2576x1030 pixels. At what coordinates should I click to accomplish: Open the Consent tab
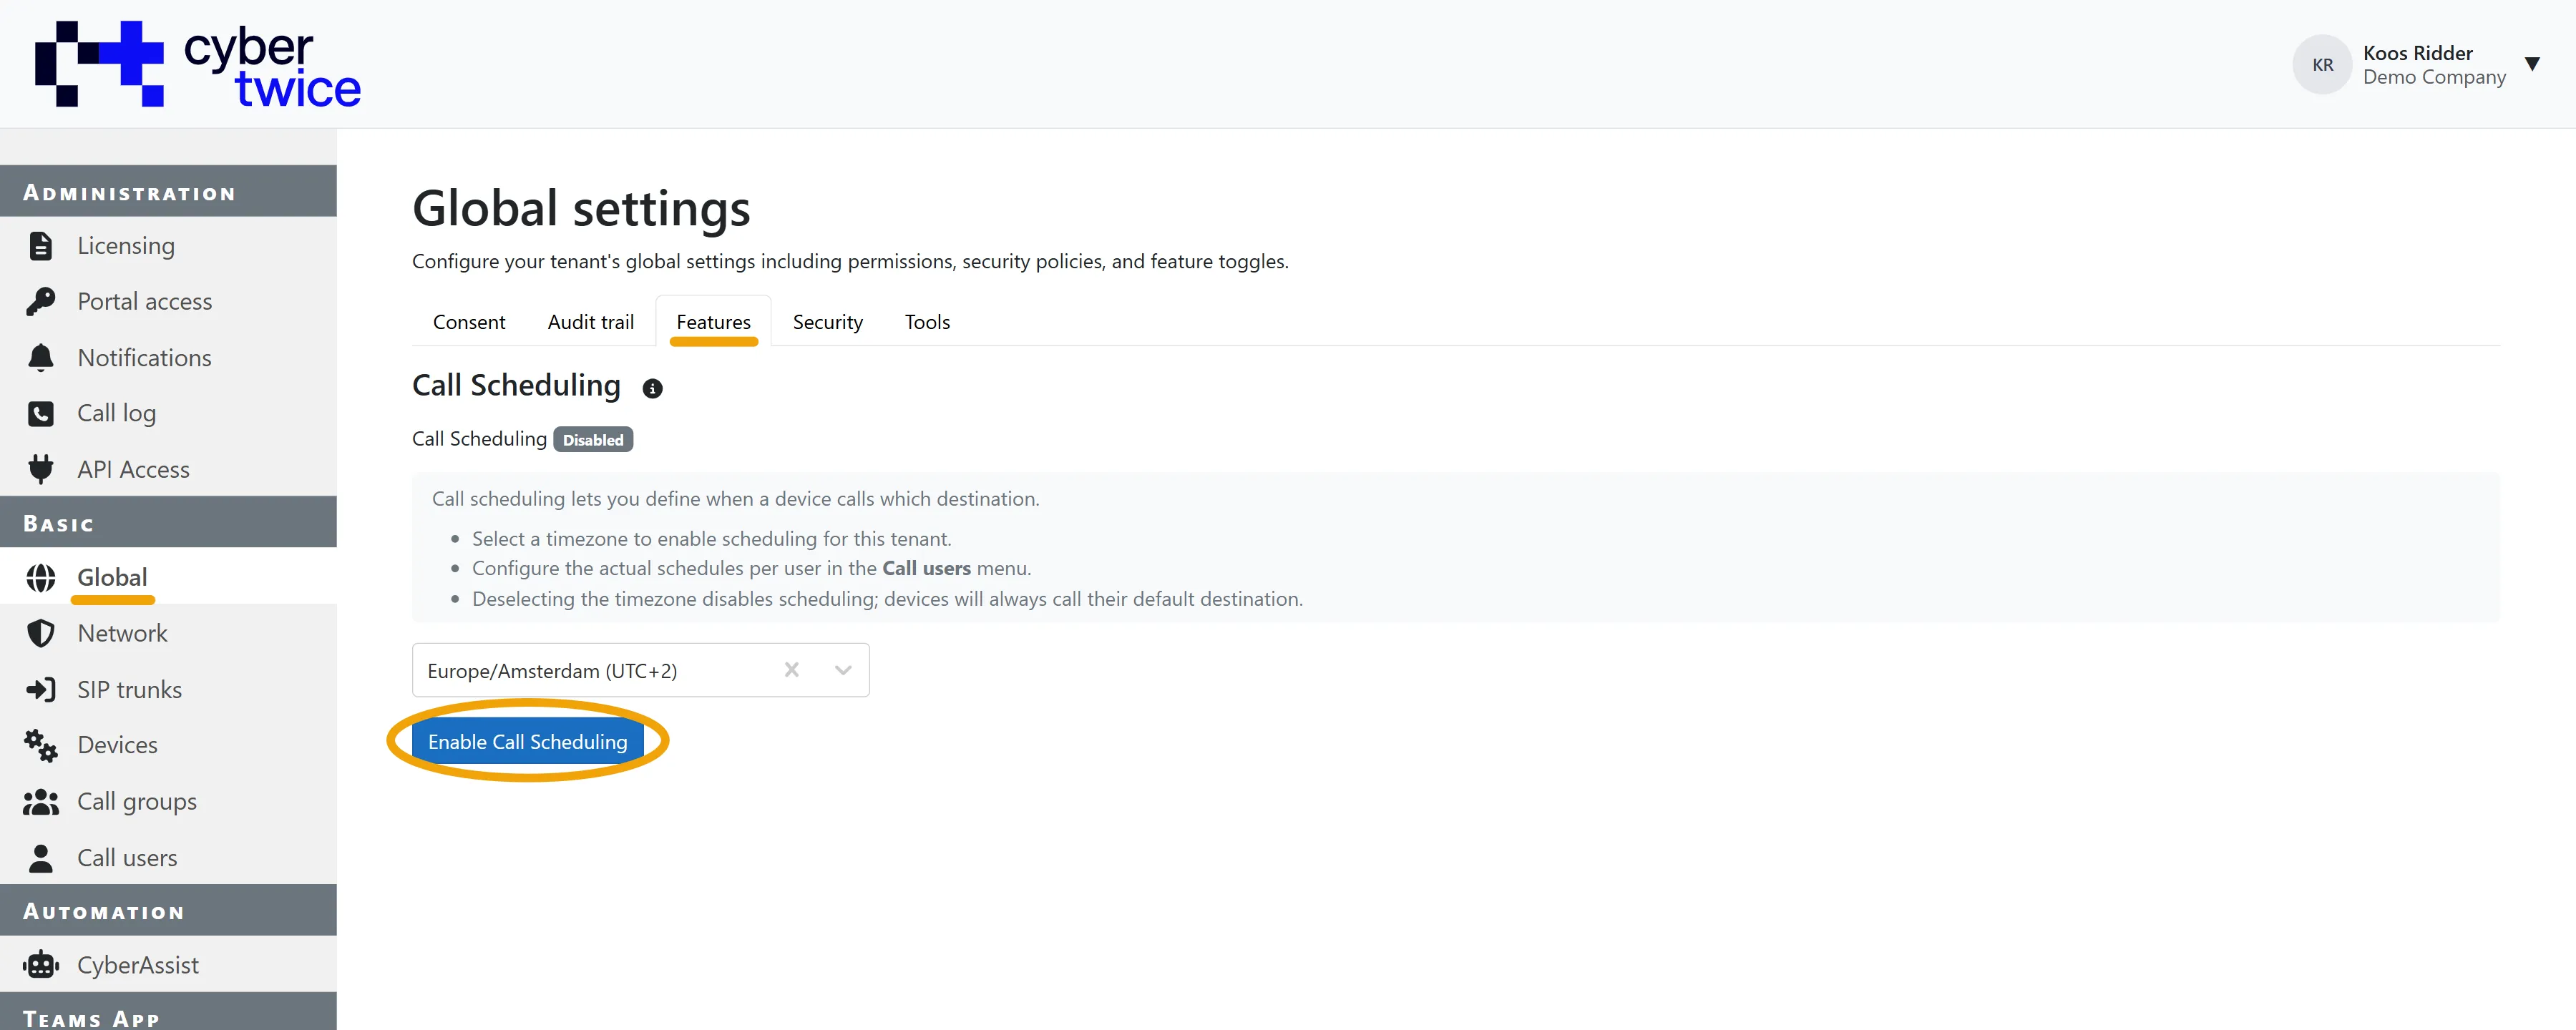coord(469,322)
